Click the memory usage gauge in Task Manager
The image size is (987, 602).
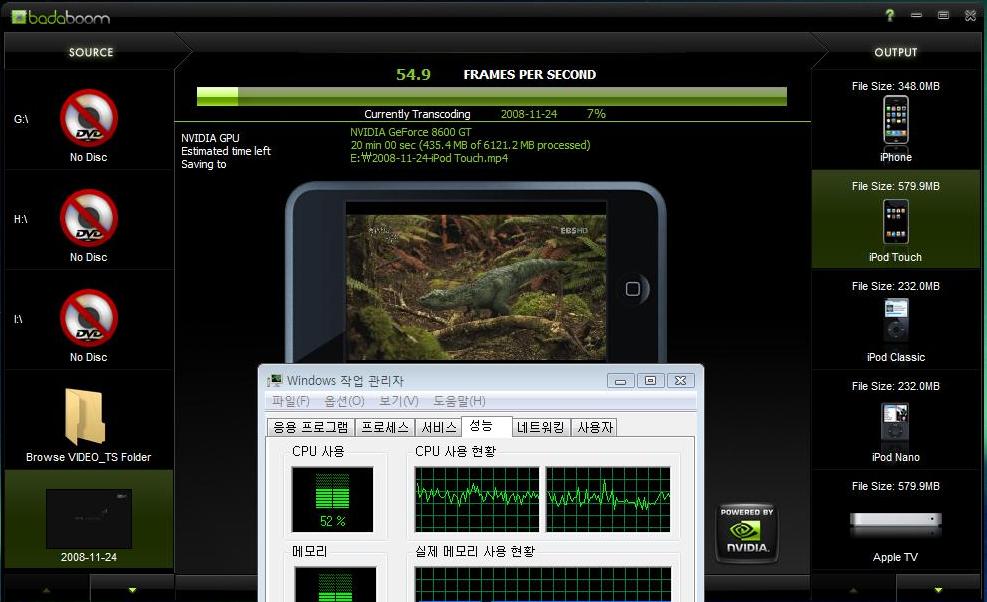click(336, 584)
